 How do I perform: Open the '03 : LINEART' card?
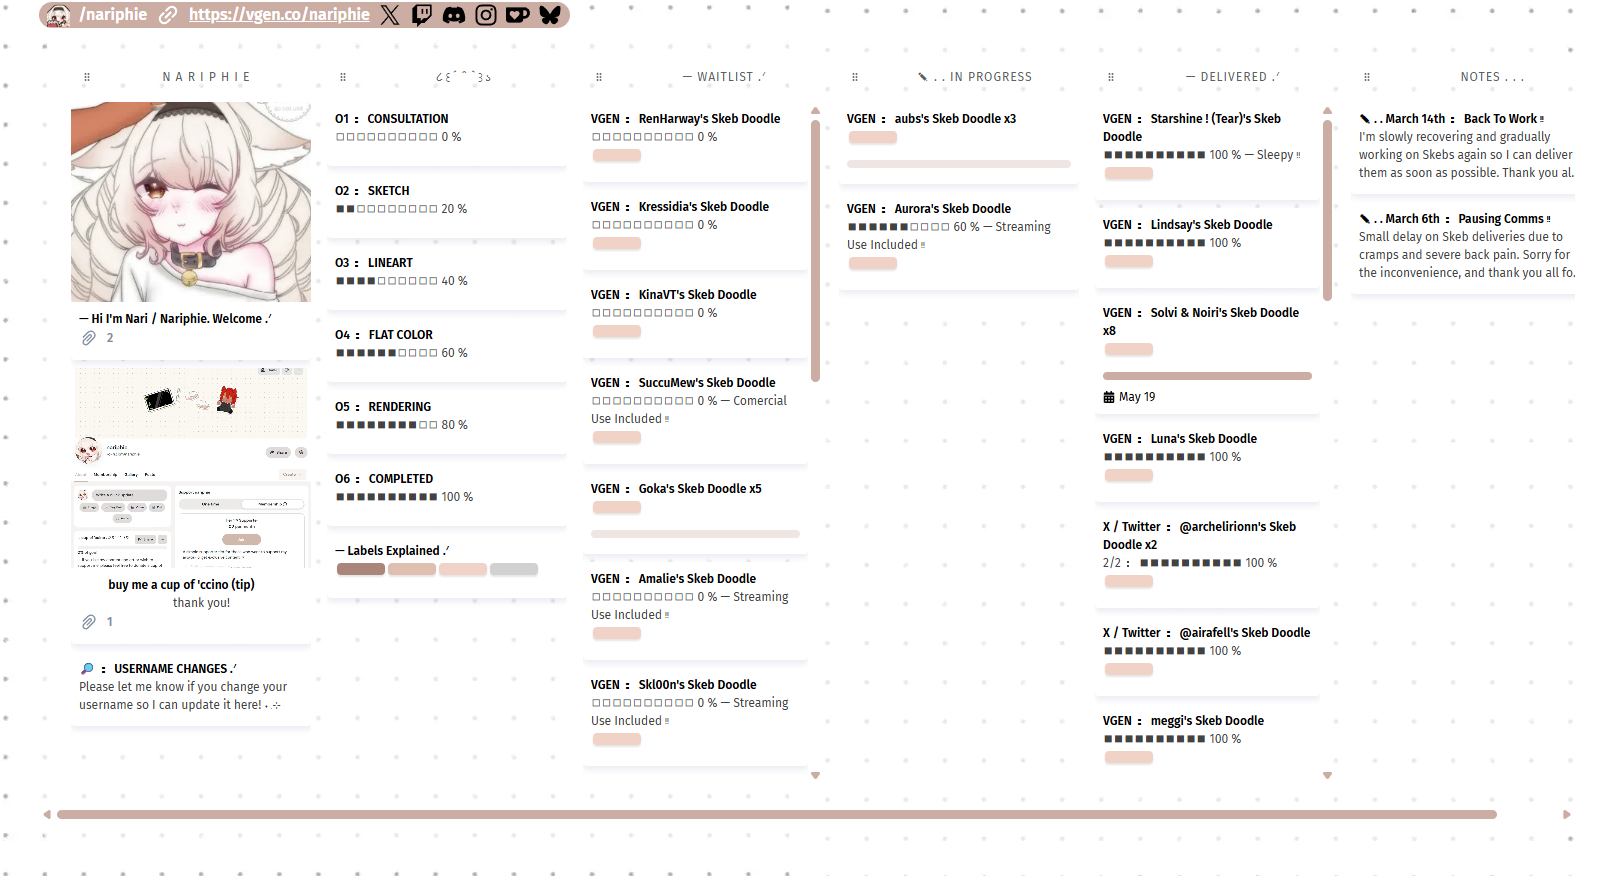pos(447,278)
